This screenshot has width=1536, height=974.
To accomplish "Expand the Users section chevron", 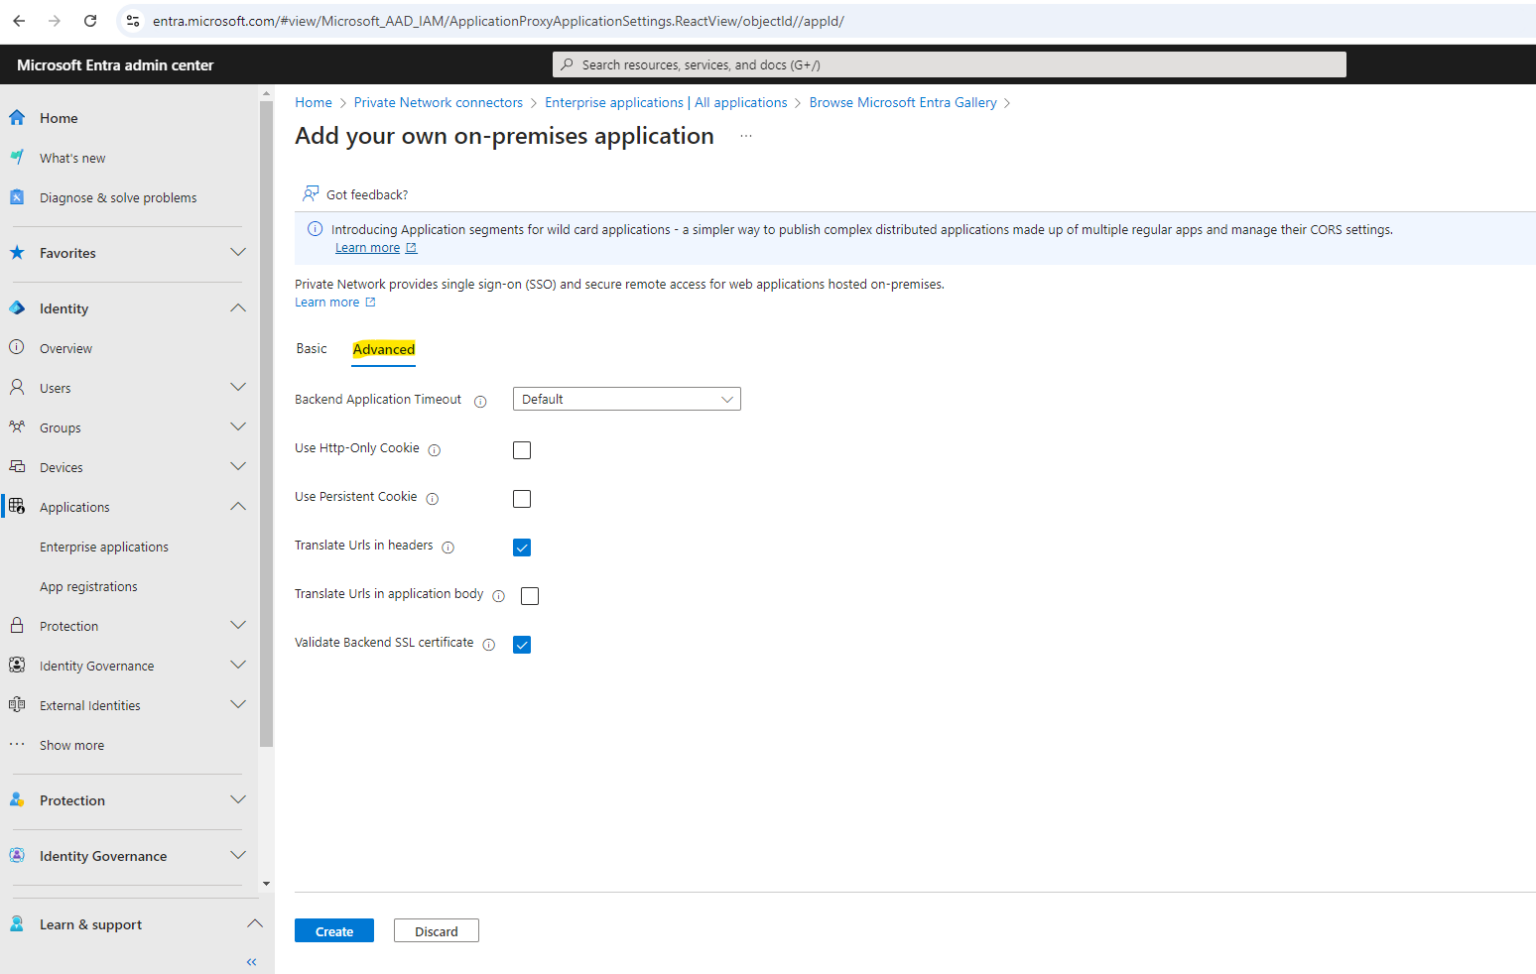I will tap(238, 388).
